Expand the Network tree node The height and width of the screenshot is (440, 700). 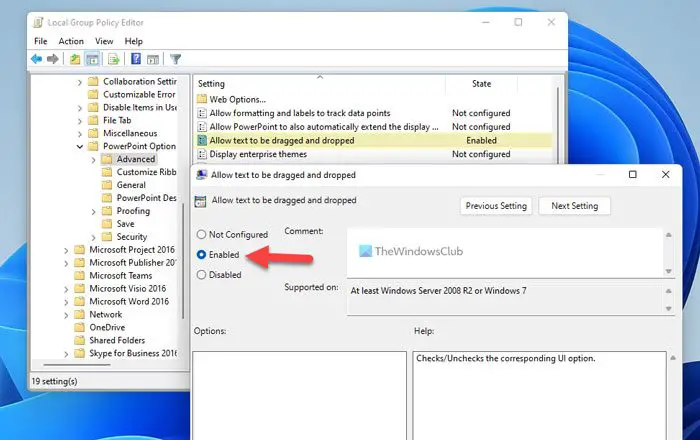coord(66,315)
